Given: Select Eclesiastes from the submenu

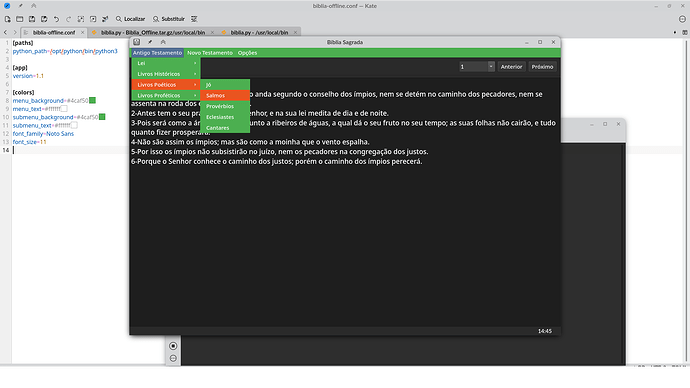Looking at the screenshot, I should coord(225,117).
